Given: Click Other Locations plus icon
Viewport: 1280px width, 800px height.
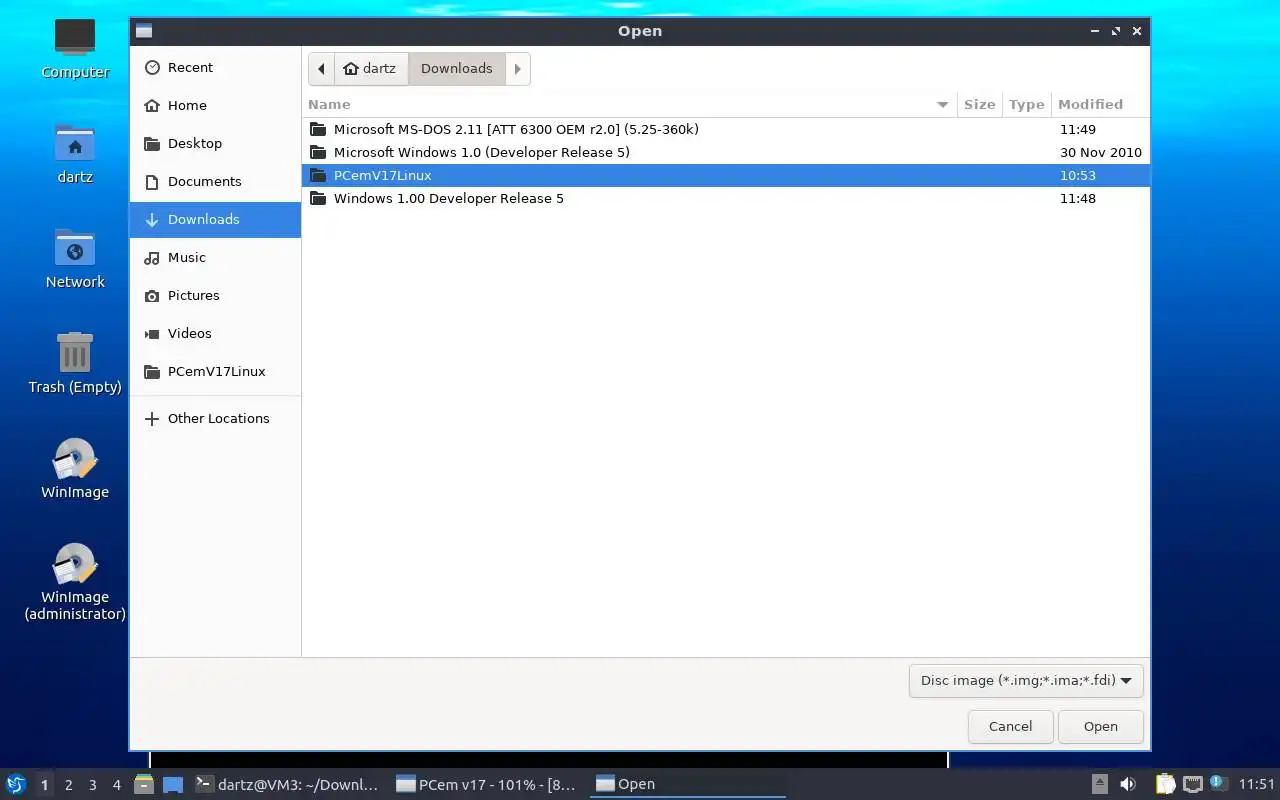Looking at the screenshot, I should 152,418.
